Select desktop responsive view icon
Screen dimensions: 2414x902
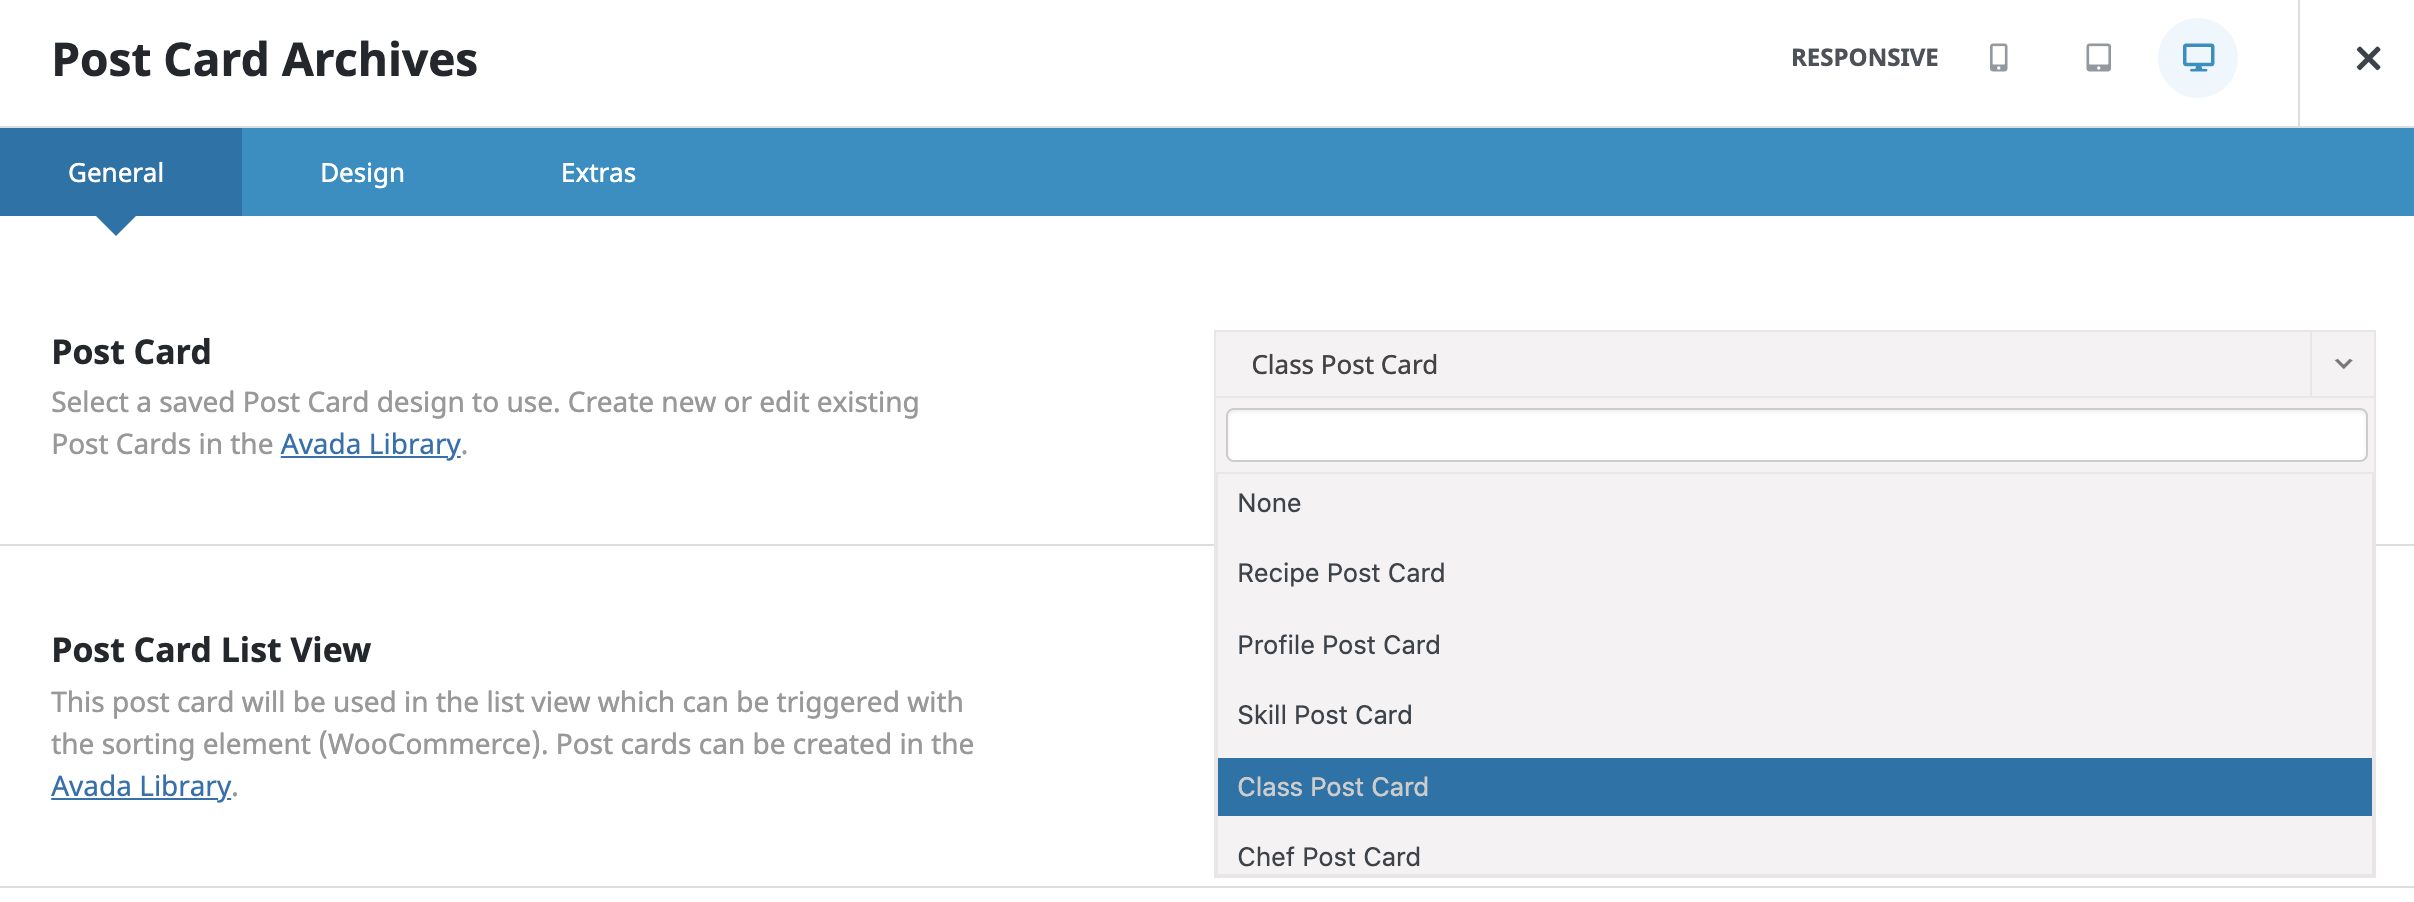click(2197, 58)
